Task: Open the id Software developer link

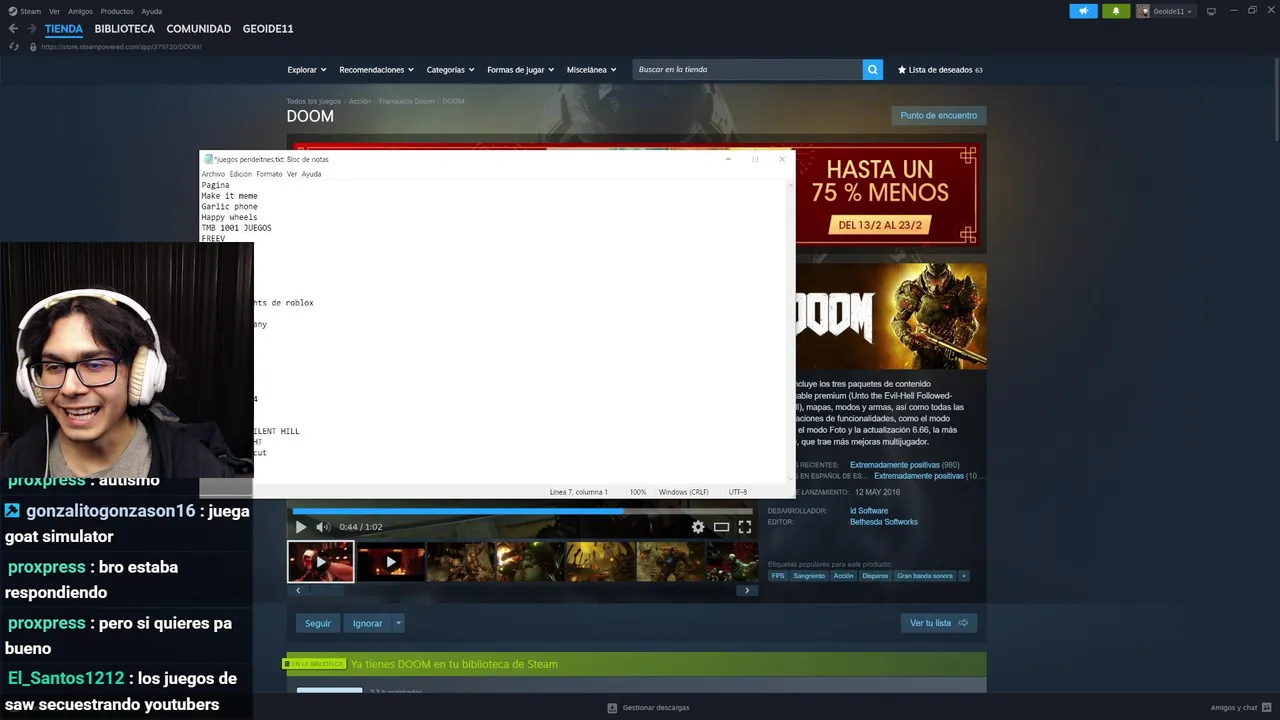Action: point(868,511)
